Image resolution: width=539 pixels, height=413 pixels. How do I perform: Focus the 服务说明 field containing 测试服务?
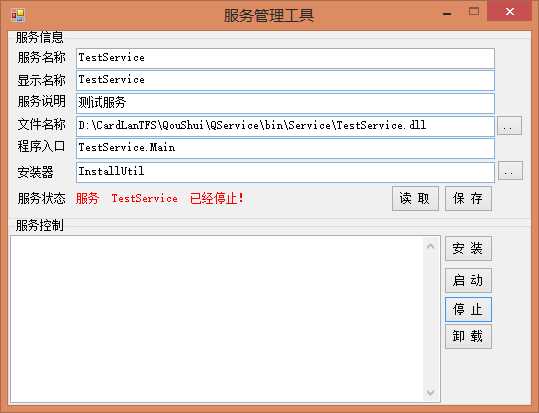coord(285,103)
